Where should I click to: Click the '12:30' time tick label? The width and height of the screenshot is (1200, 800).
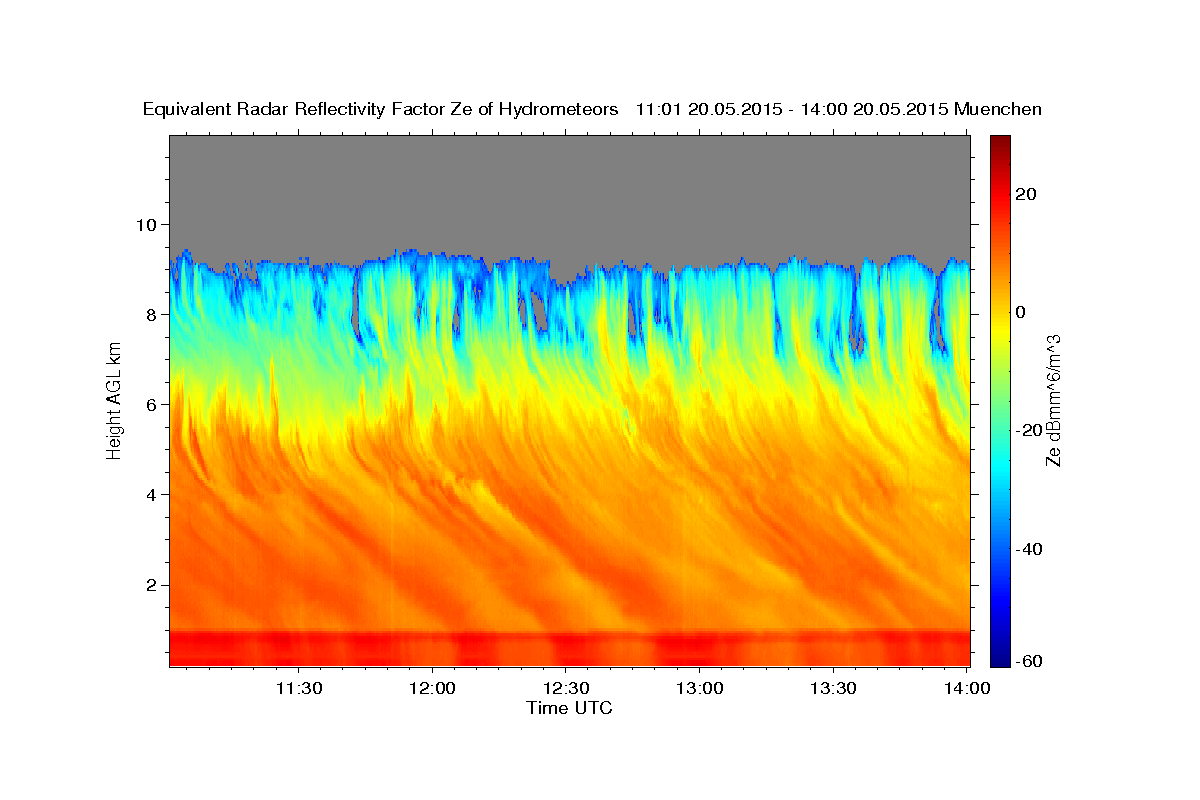(566, 688)
